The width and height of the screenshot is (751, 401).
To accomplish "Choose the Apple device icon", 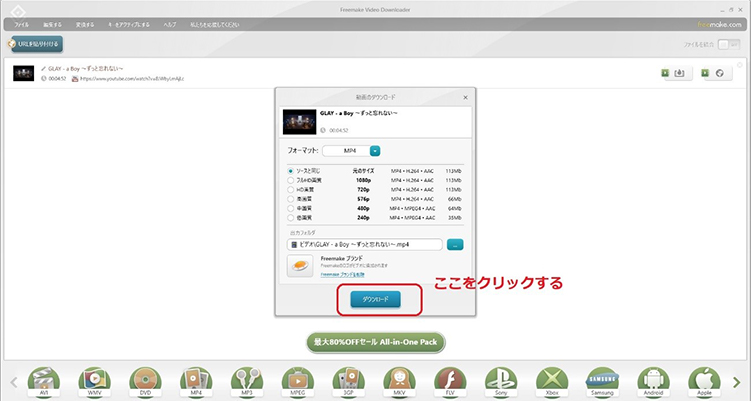I will coord(704,383).
